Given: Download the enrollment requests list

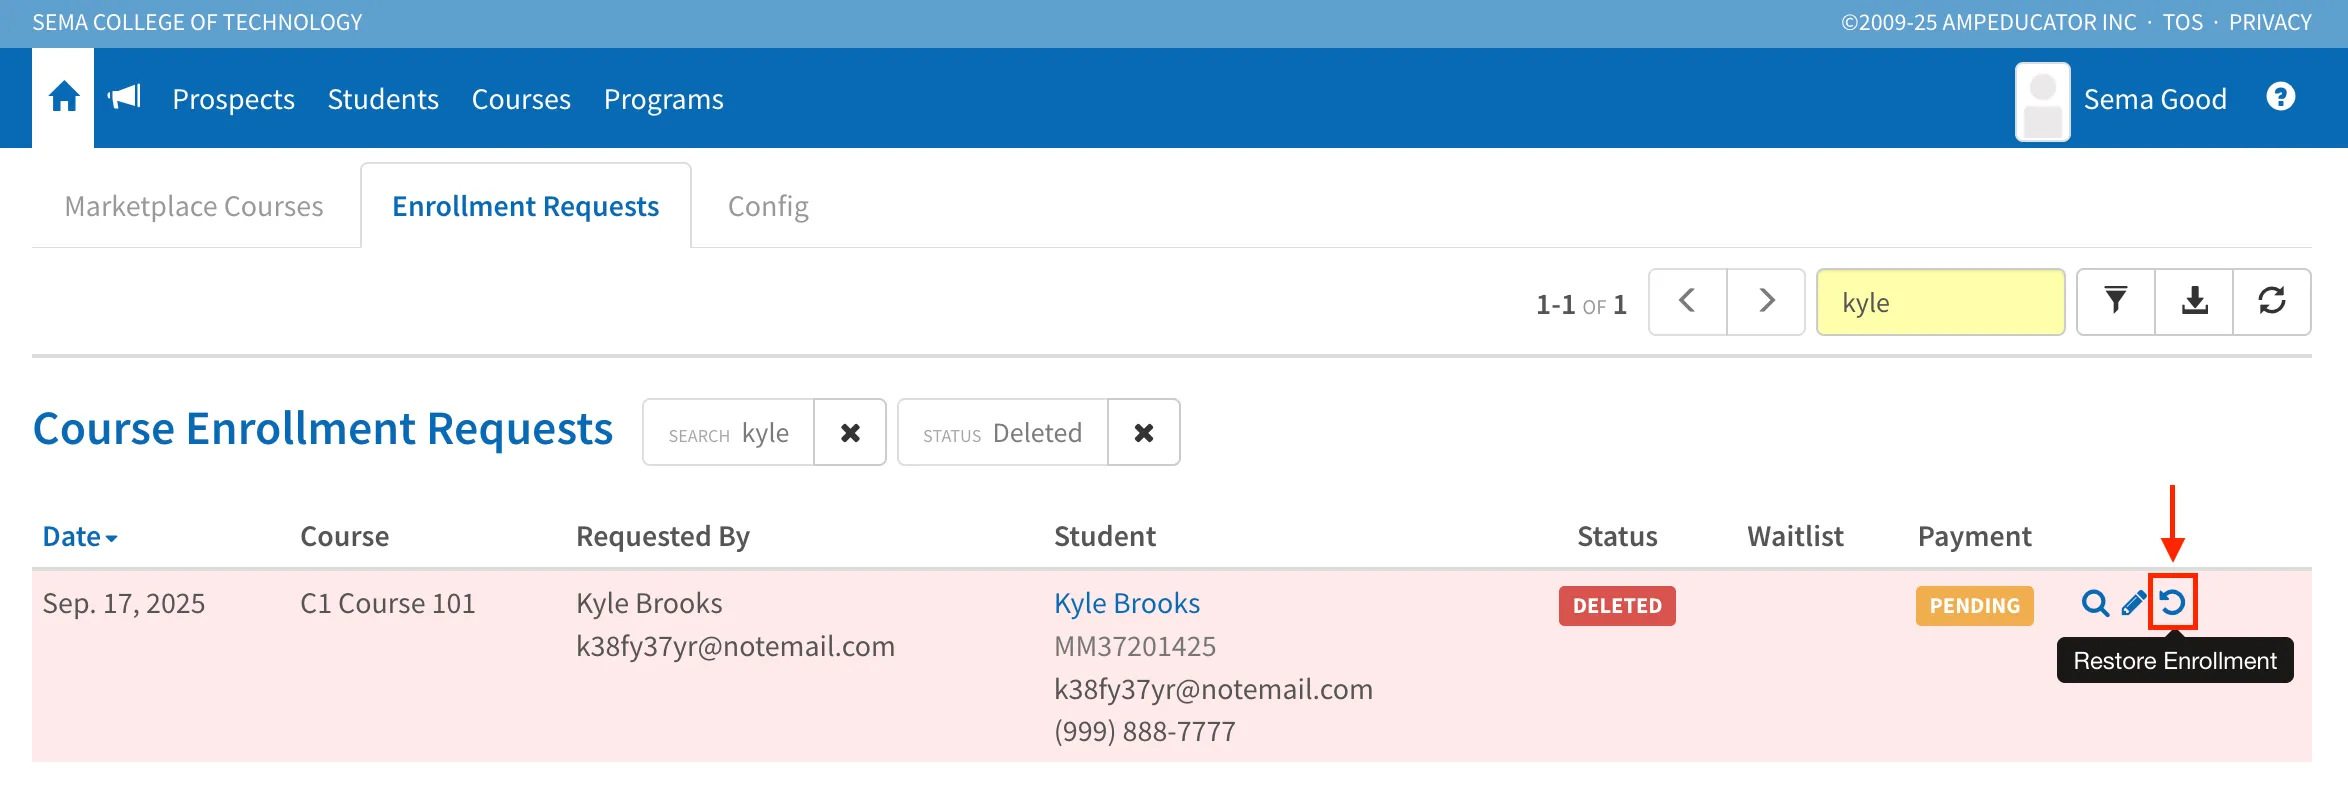Looking at the screenshot, I should tap(2194, 301).
